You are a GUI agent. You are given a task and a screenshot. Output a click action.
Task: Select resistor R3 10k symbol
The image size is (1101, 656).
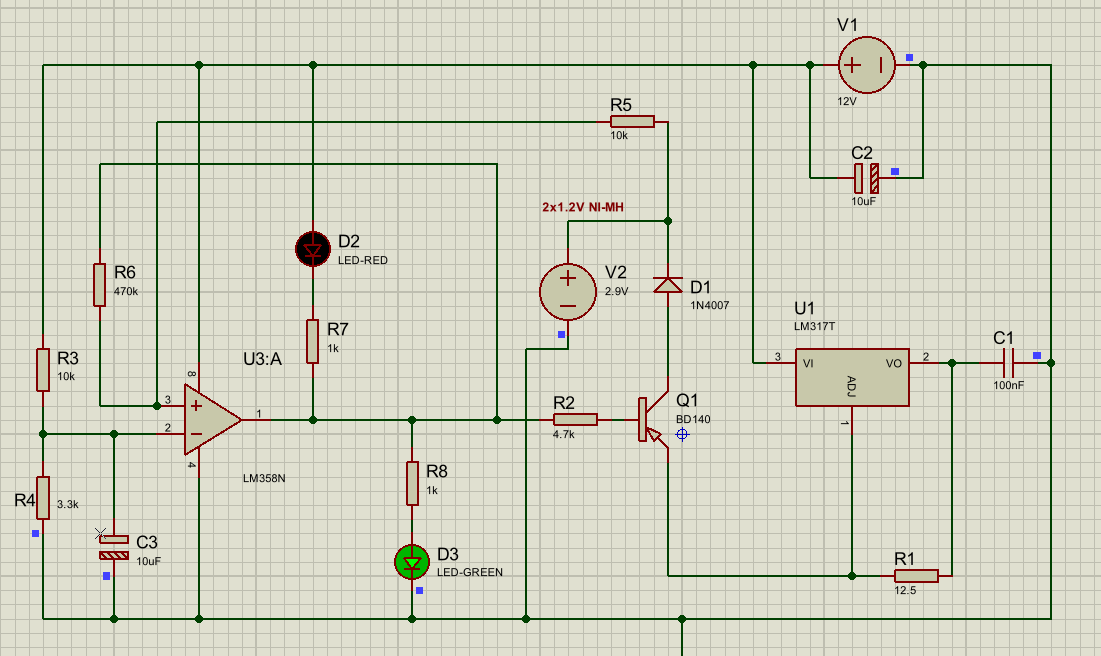tap(43, 370)
